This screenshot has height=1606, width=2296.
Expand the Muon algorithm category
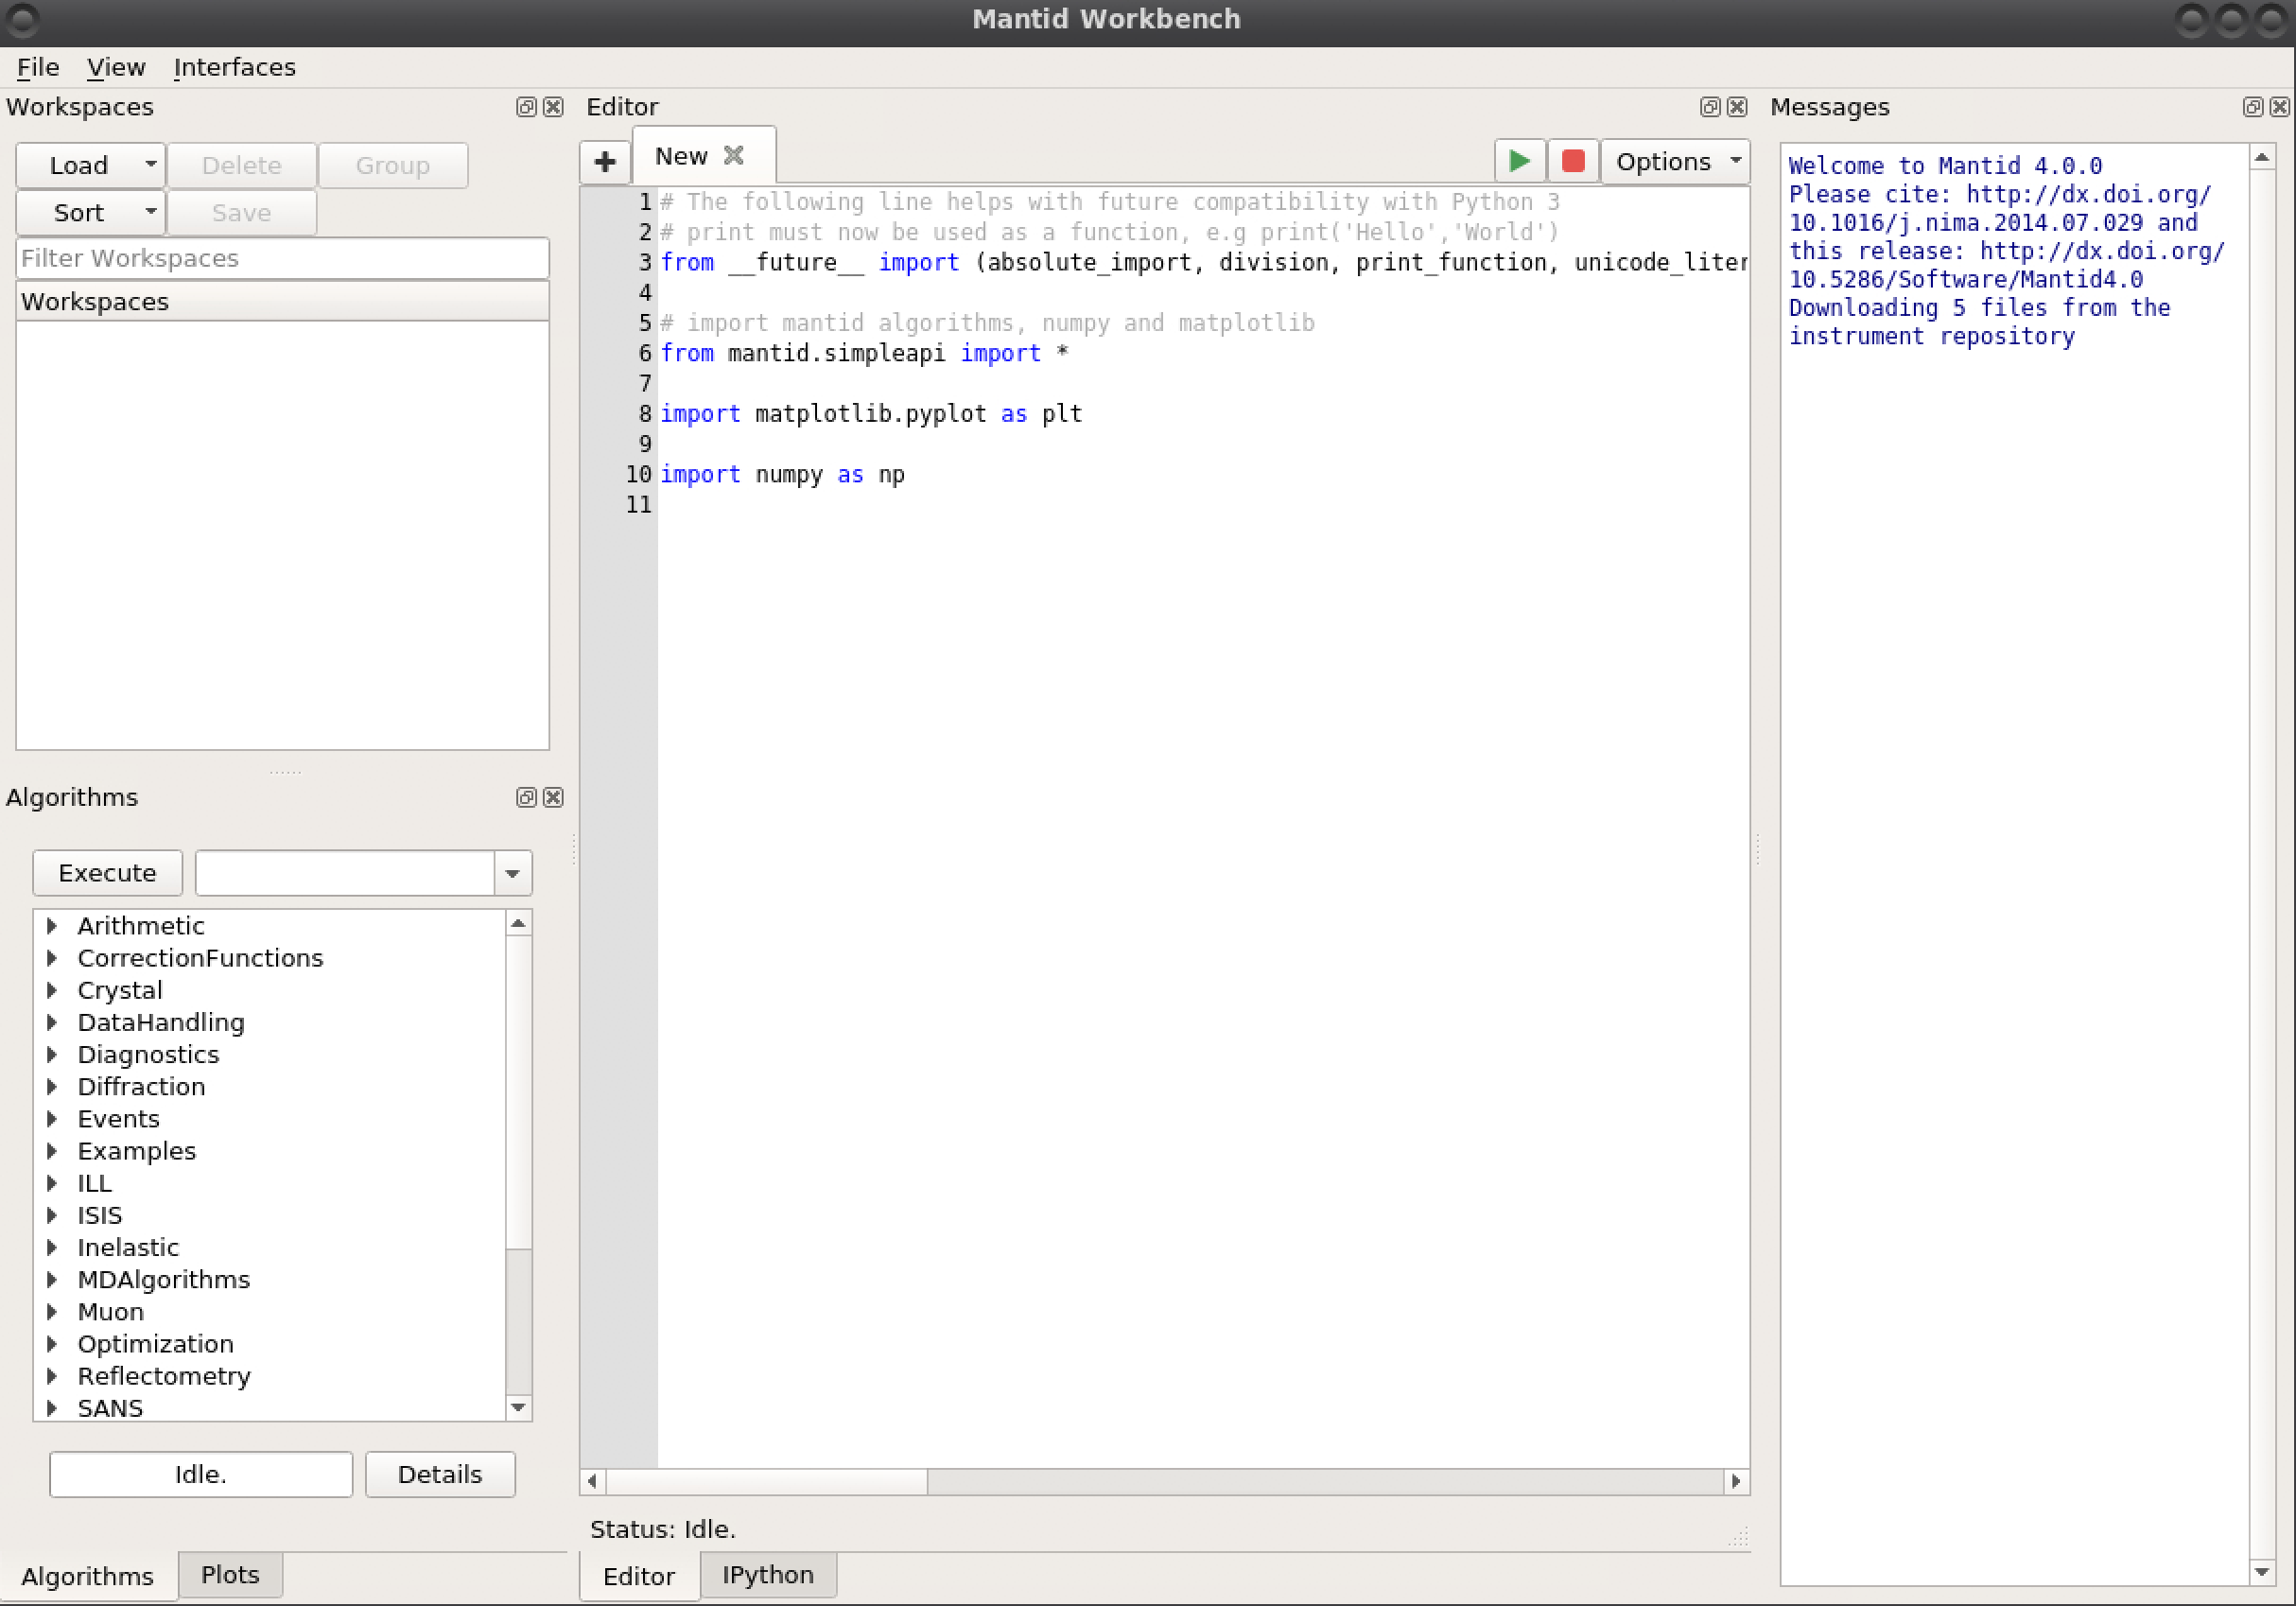coord(52,1312)
